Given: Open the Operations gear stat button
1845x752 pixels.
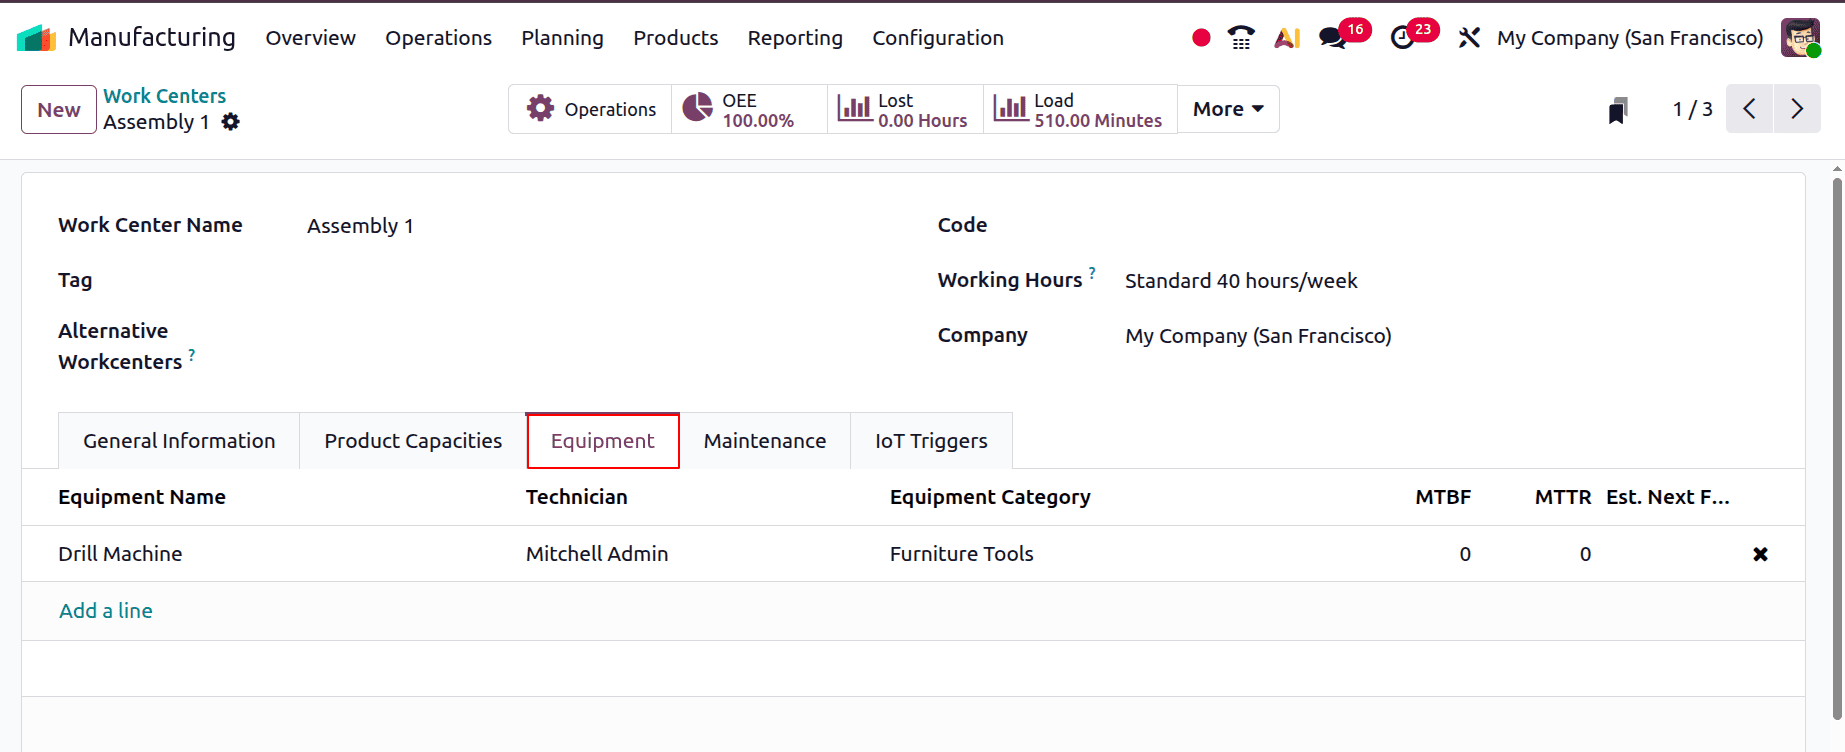Looking at the screenshot, I should coord(590,109).
